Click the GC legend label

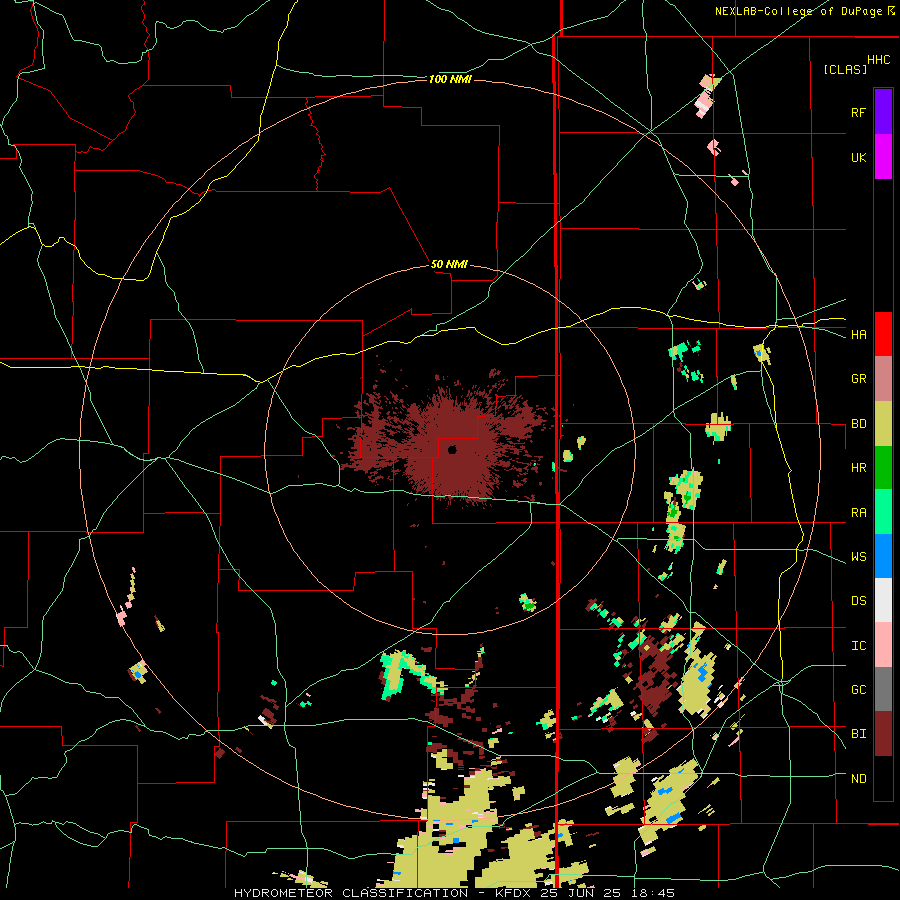tap(858, 690)
